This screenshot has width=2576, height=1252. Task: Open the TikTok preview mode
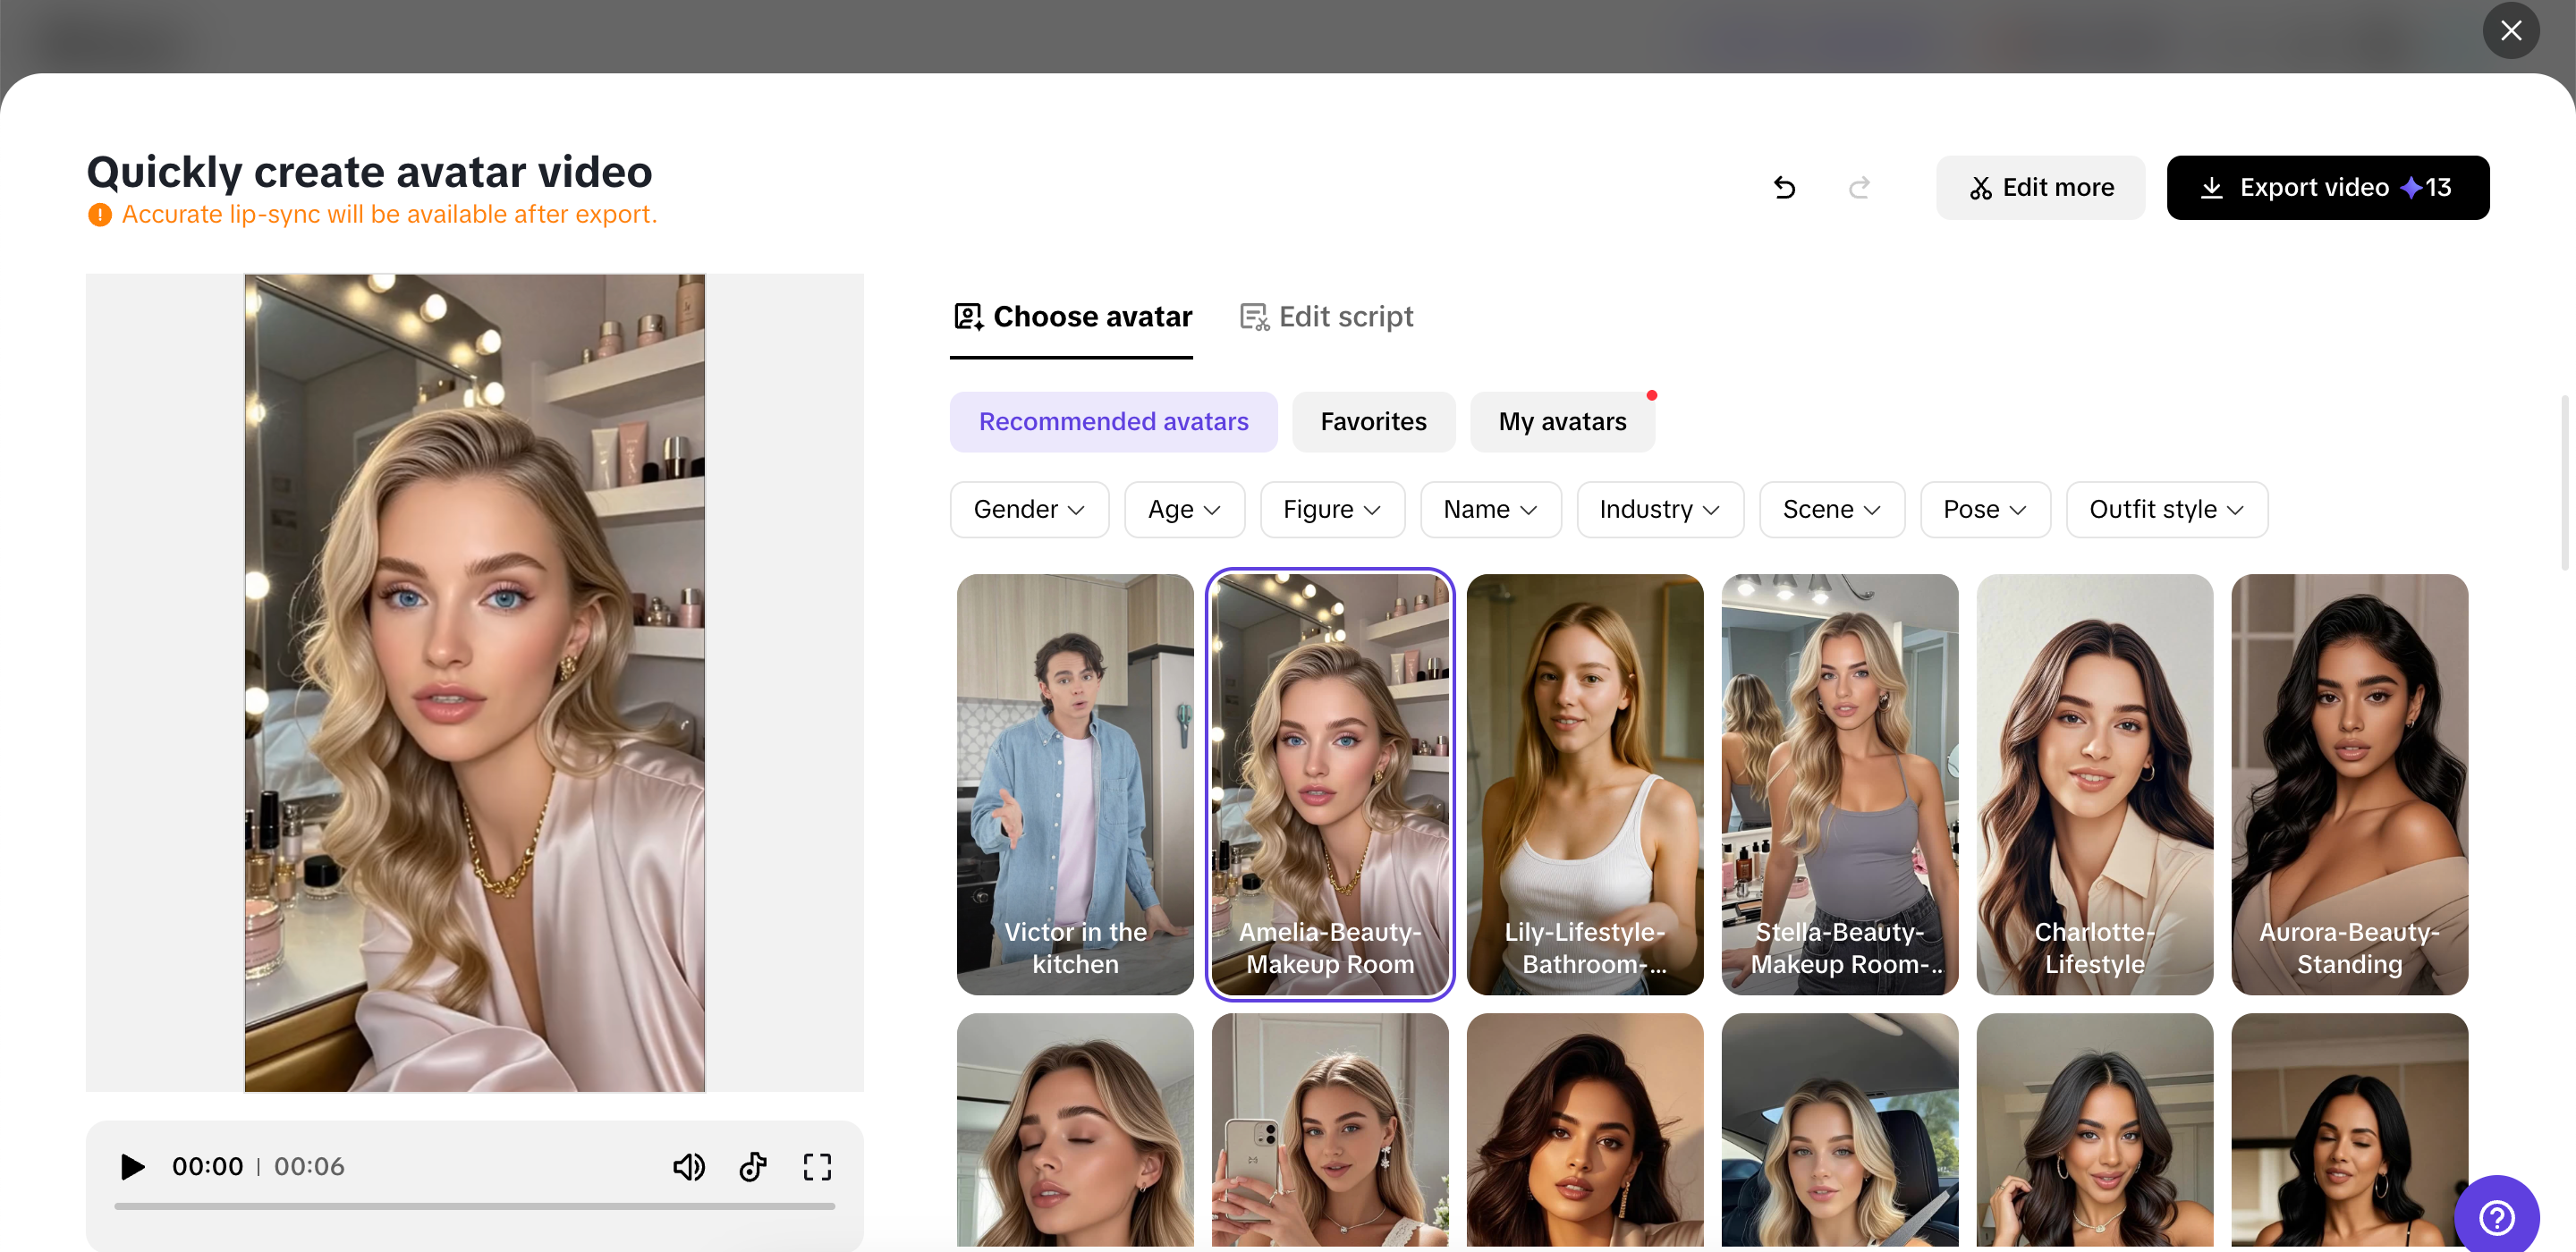pos(753,1166)
